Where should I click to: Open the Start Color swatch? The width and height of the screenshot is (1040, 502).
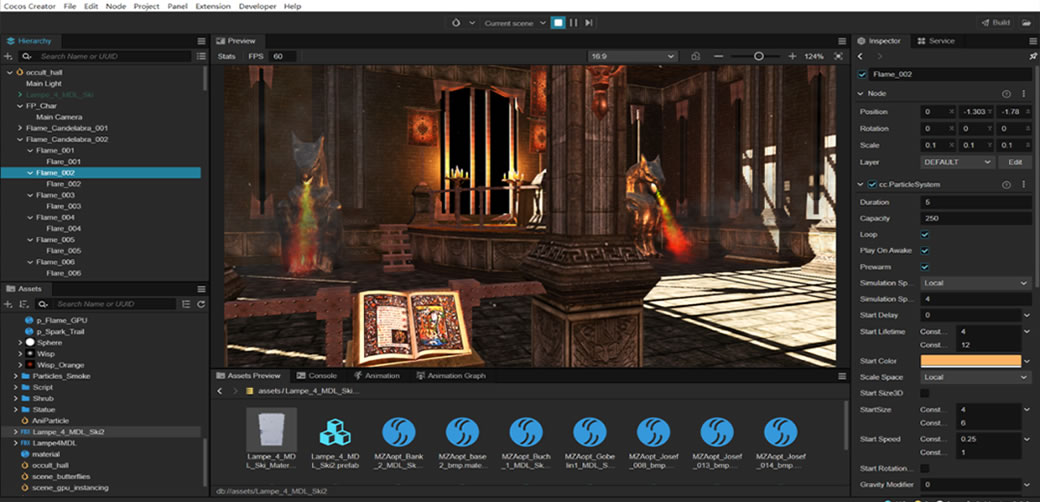(972, 361)
